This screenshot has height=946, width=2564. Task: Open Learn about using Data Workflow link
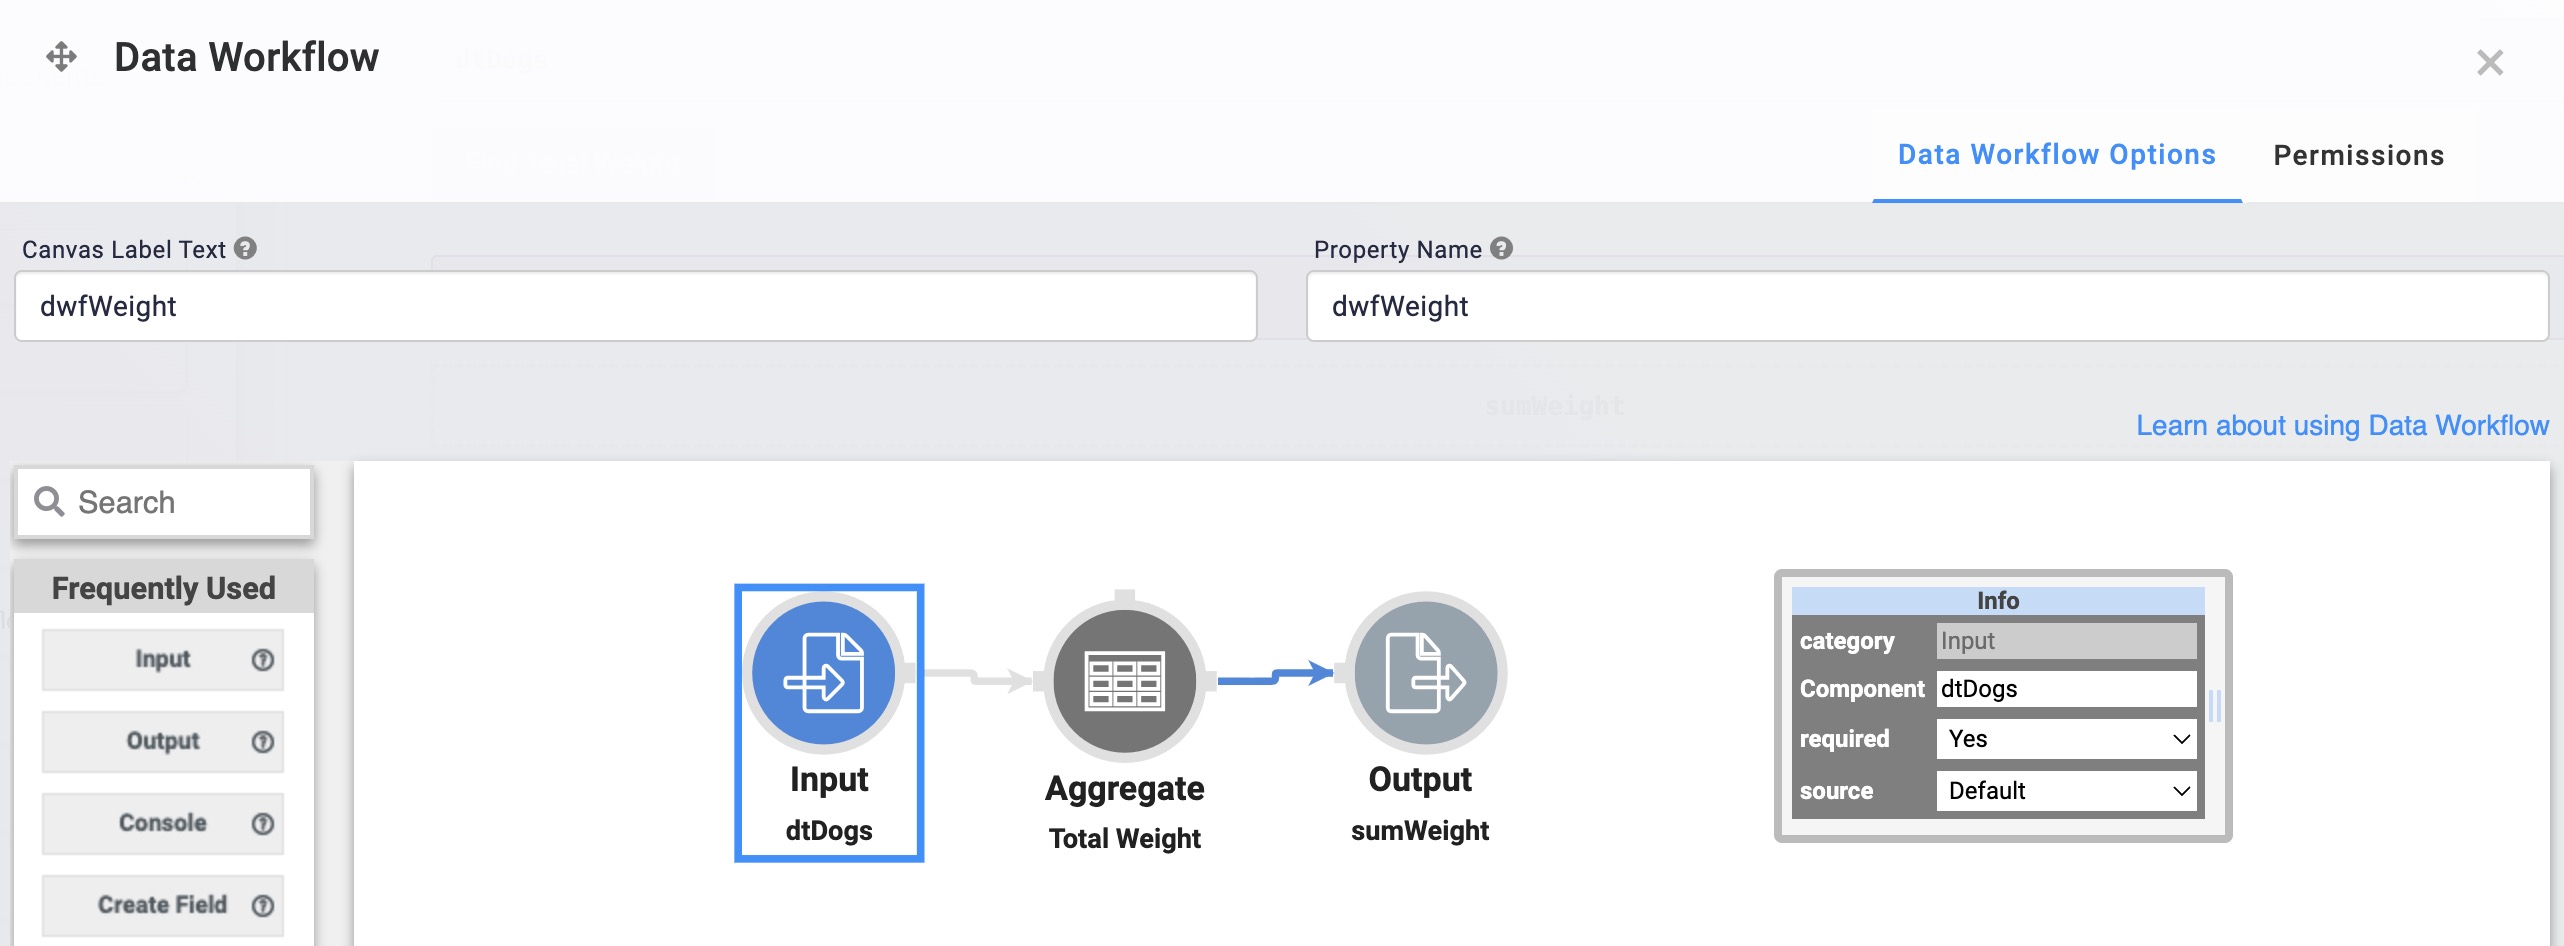click(2342, 426)
